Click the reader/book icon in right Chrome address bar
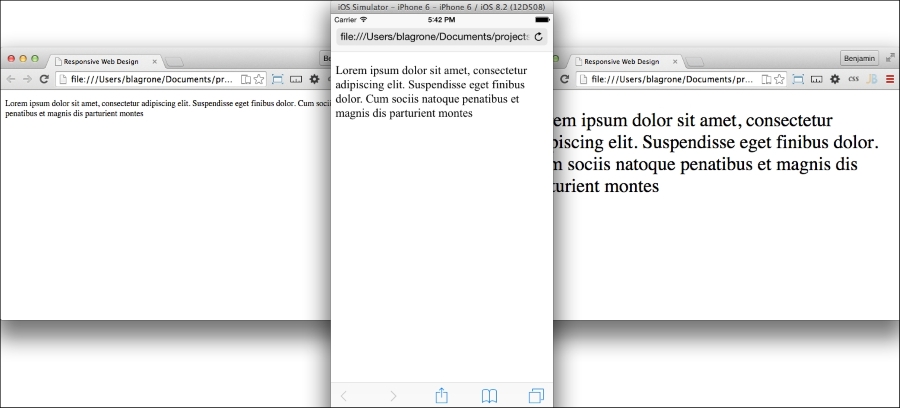 click(766, 79)
